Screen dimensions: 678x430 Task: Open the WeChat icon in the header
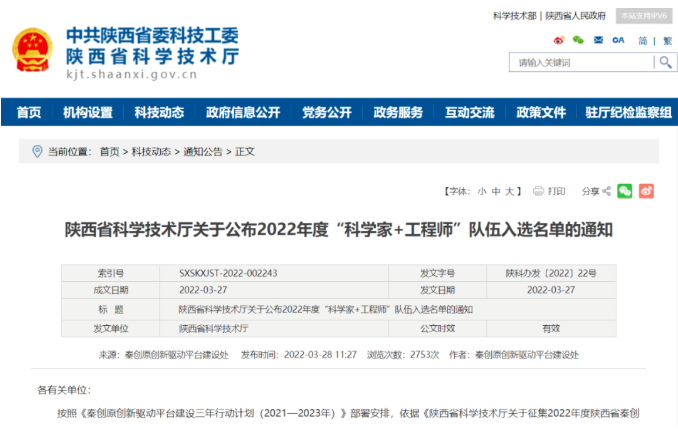(x=578, y=40)
